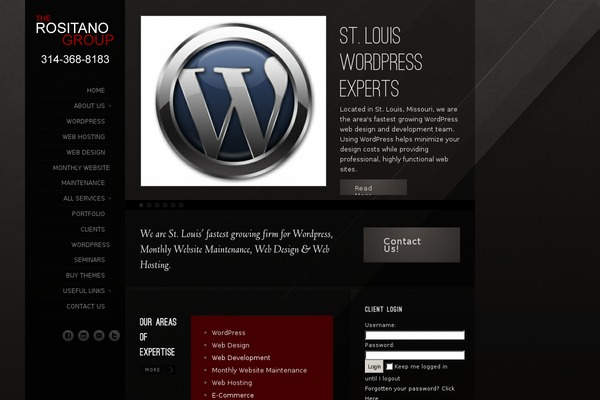Click the large Contact Us! button
600x400 pixels.
coord(411,245)
